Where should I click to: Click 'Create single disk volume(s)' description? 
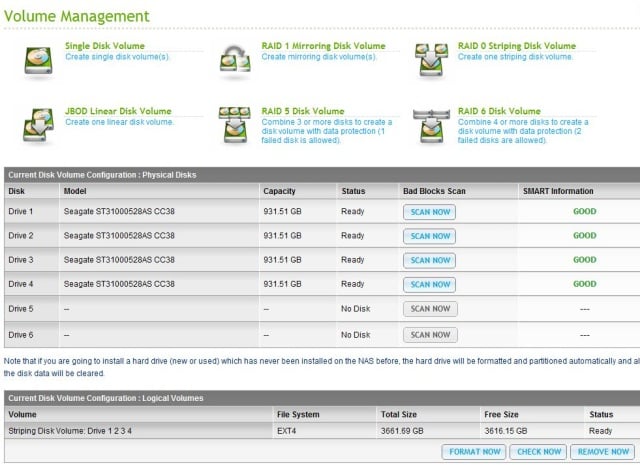point(117,57)
